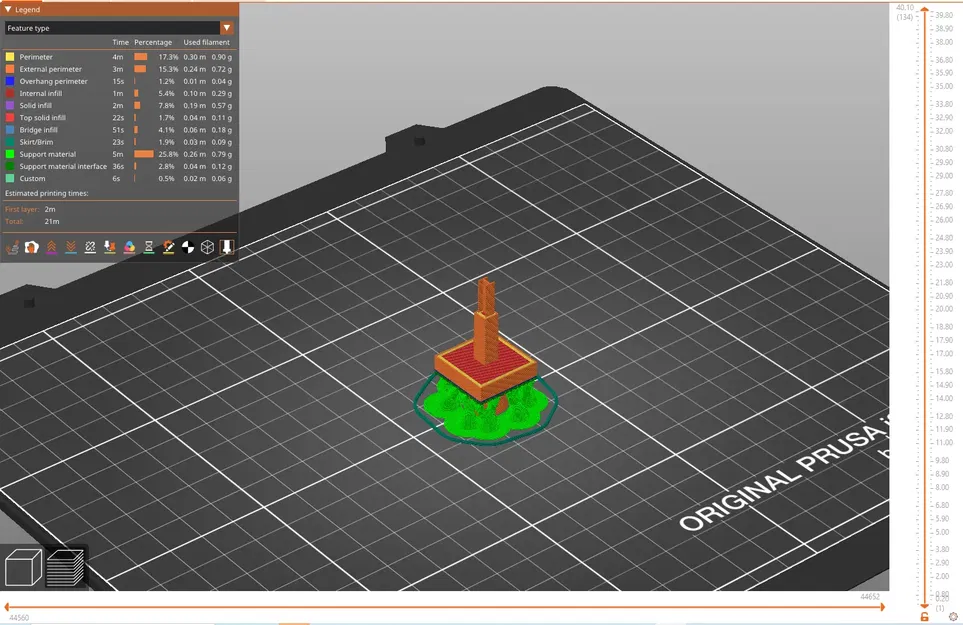Toggle Tool changes display icon

(110, 247)
